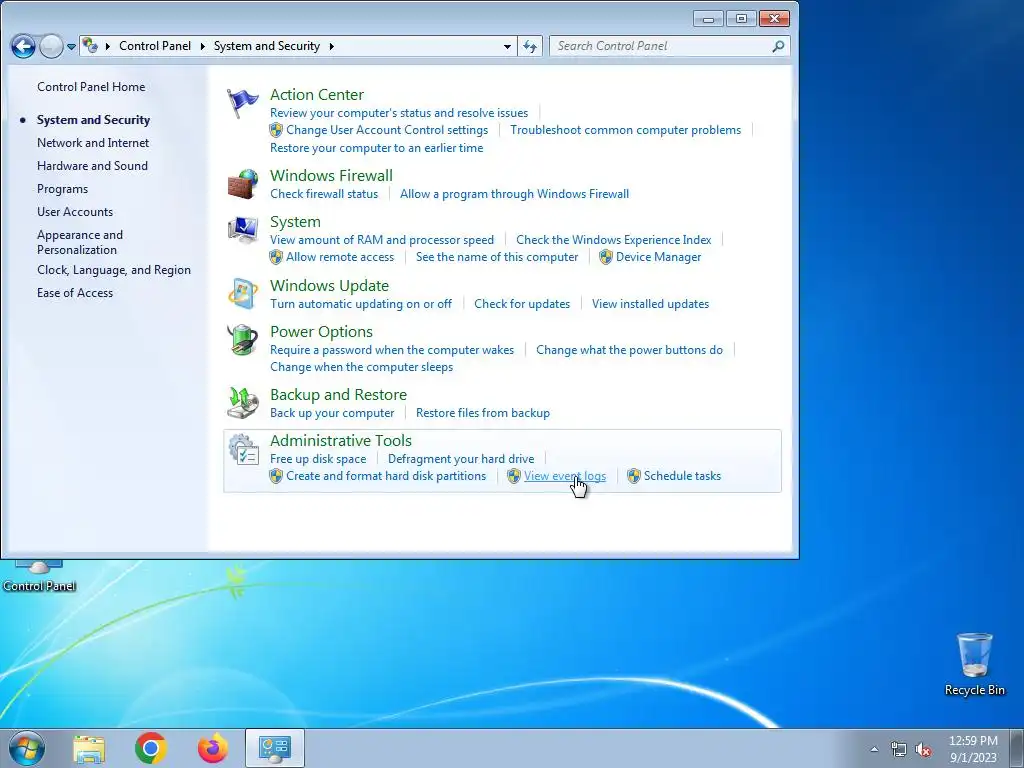Open Device Manager link
The width and height of the screenshot is (1024, 768).
click(658, 257)
